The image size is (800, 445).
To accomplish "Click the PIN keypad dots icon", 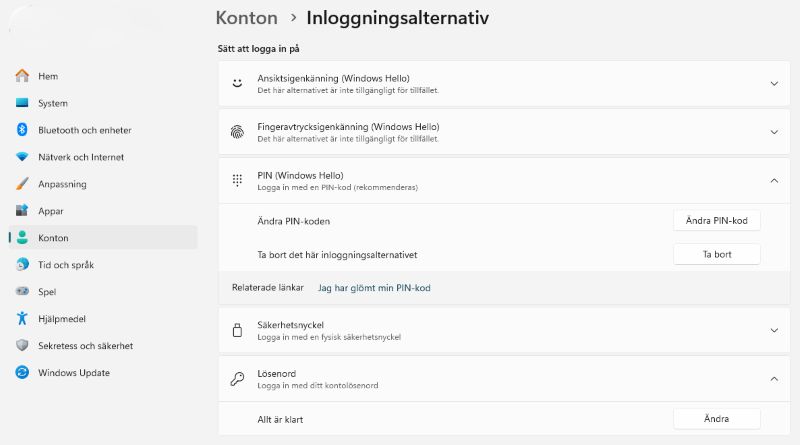I will tap(237, 181).
